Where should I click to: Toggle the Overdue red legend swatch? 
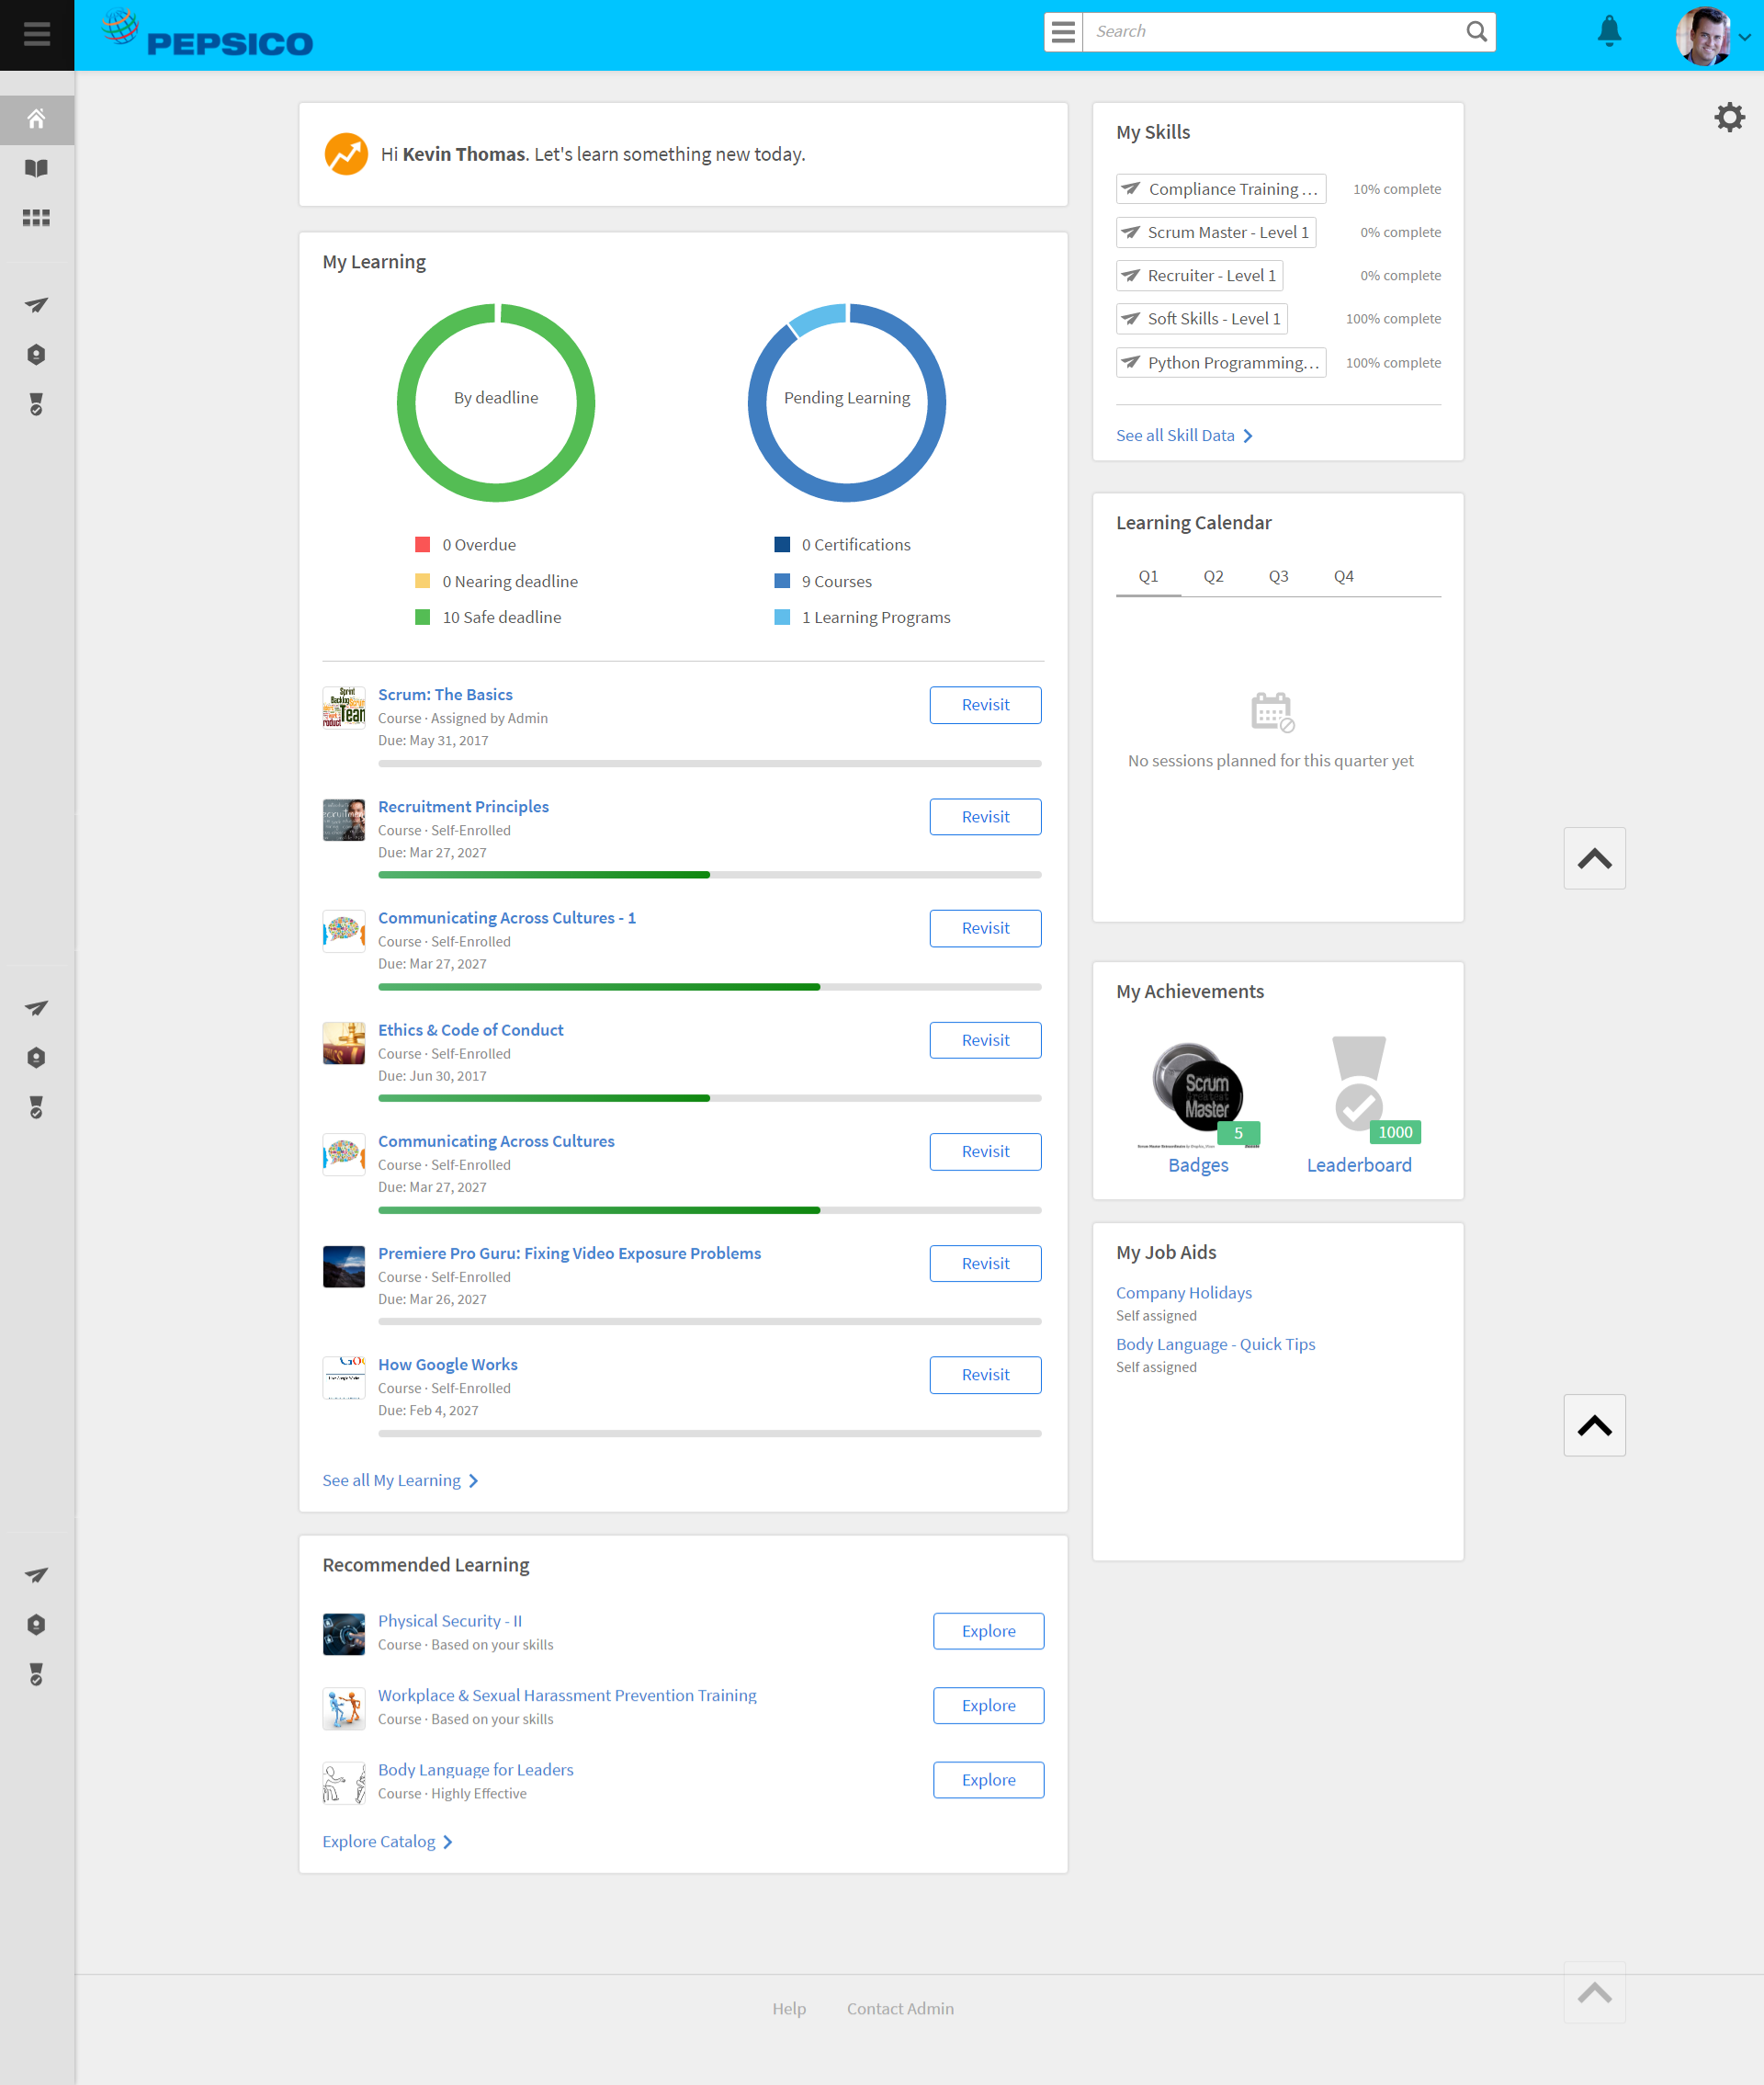pyautogui.click(x=423, y=545)
